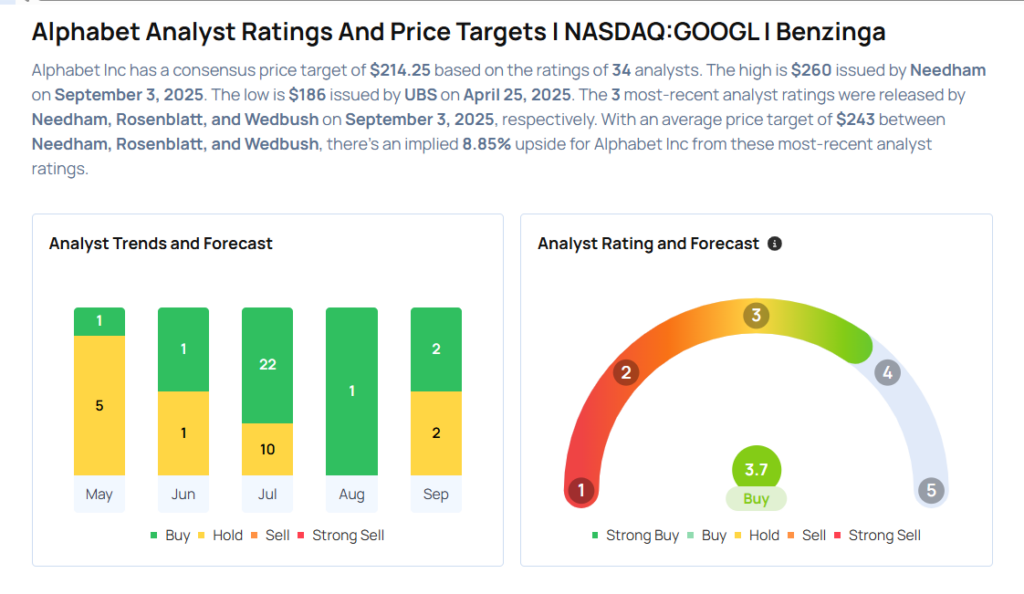The image size is (1024, 594).
Task: Click the info icon beside Analyst Rating and Forecast
Action: (x=775, y=243)
